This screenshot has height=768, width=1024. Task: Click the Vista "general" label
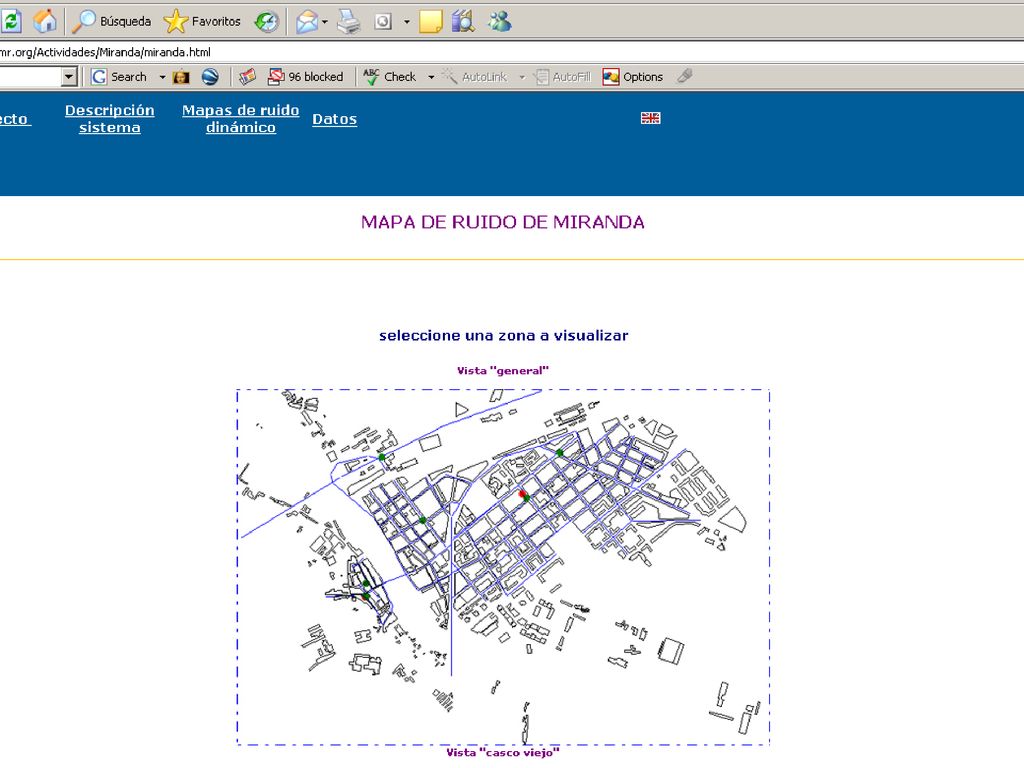(x=503, y=371)
